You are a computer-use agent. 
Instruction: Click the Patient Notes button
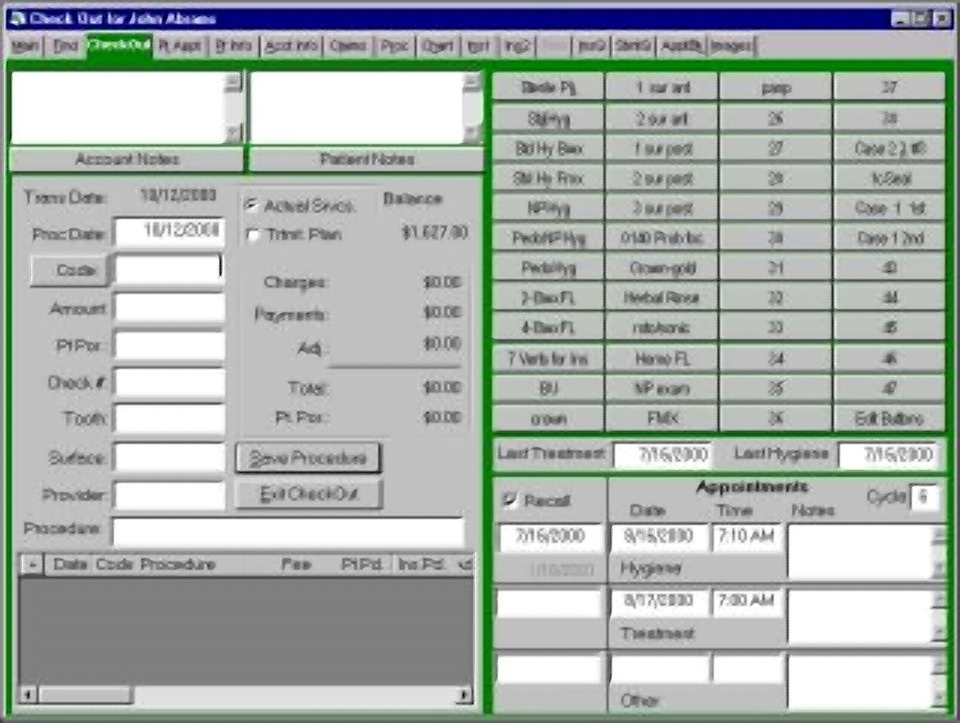tap(366, 160)
